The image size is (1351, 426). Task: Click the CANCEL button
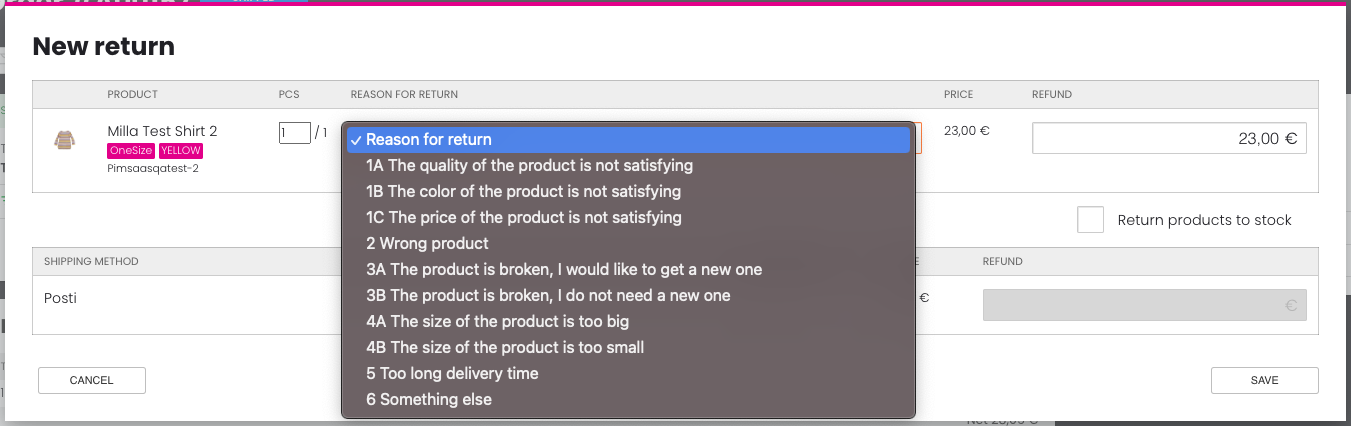pyautogui.click(x=92, y=380)
